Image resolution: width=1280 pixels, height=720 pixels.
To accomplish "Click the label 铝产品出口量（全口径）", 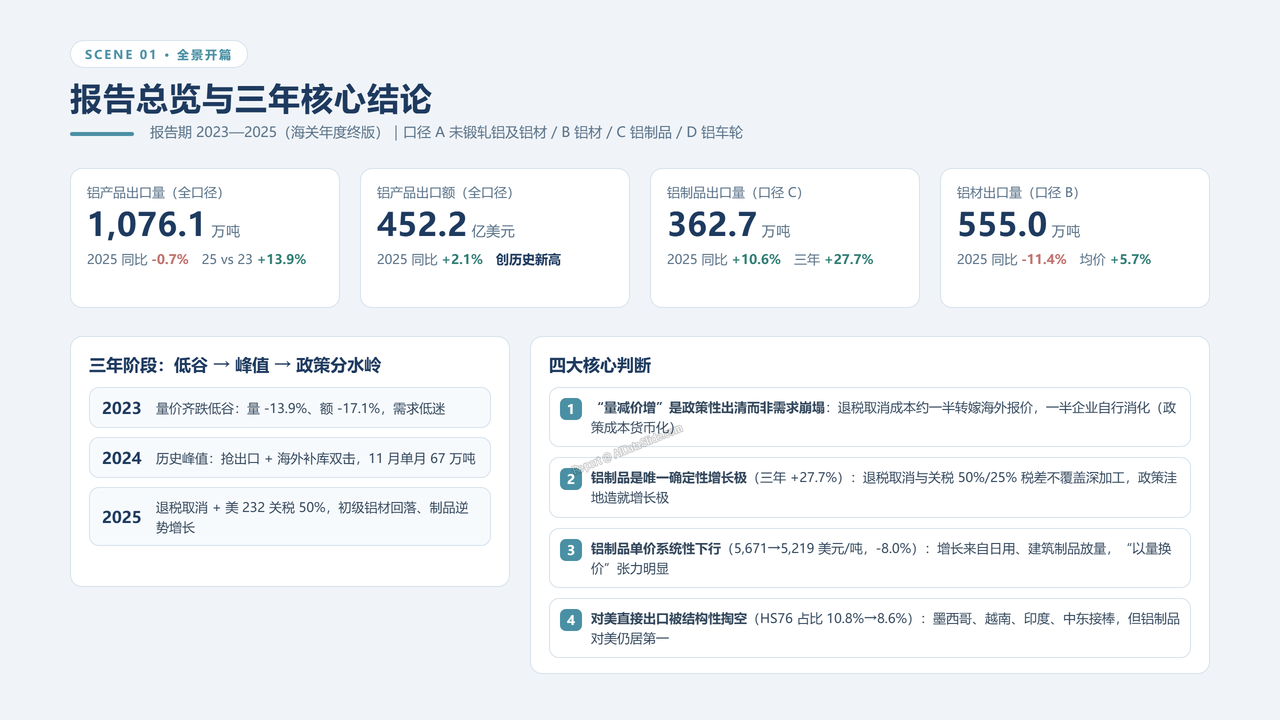I will (x=154, y=193).
